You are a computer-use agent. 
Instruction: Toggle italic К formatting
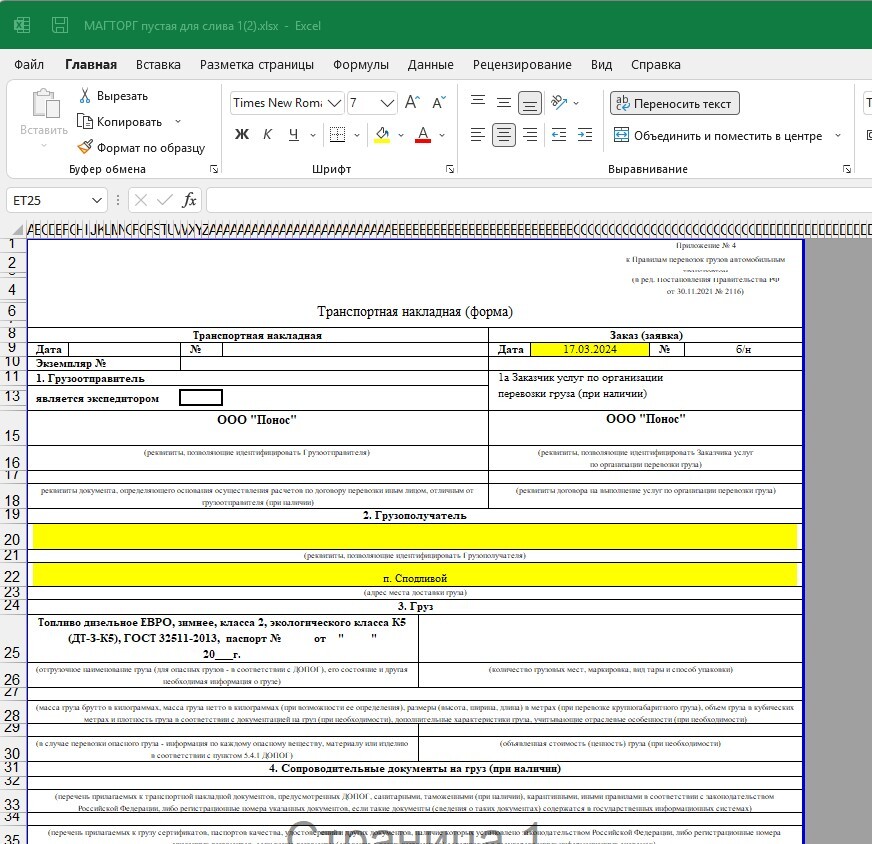point(267,134)
